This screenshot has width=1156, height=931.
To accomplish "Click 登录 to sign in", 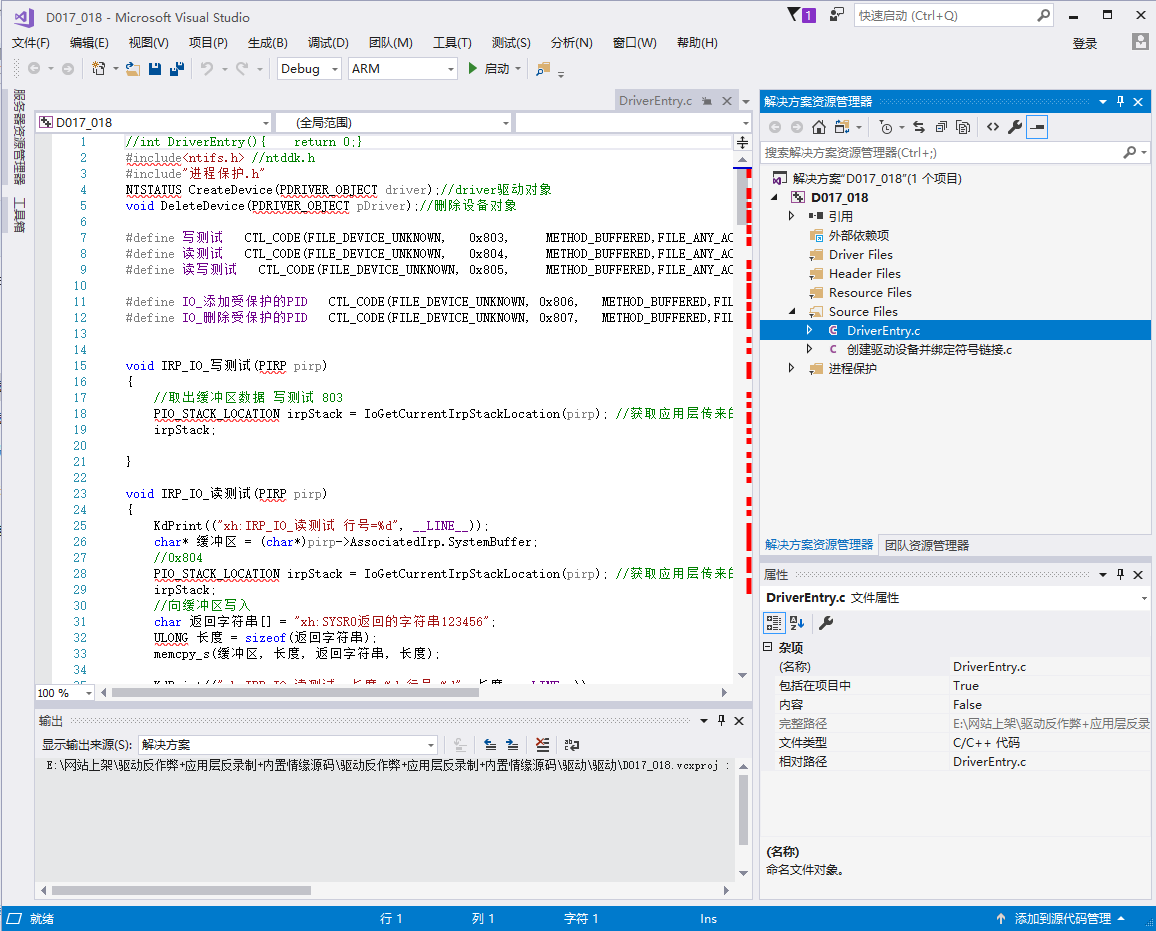I will 1085,43.
